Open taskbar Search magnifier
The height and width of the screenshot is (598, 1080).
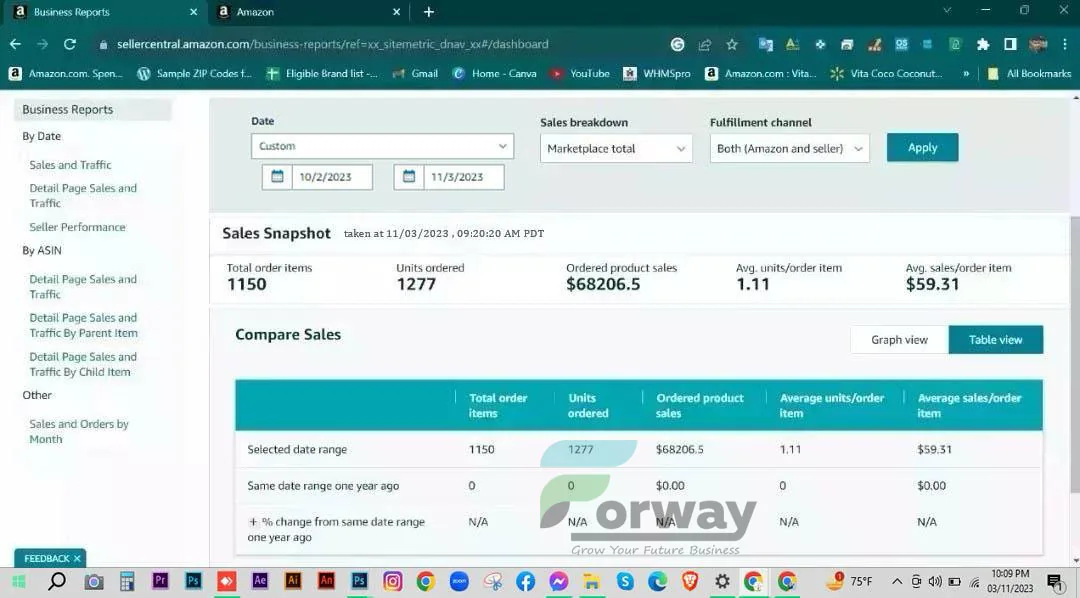[x=56, y=581]
